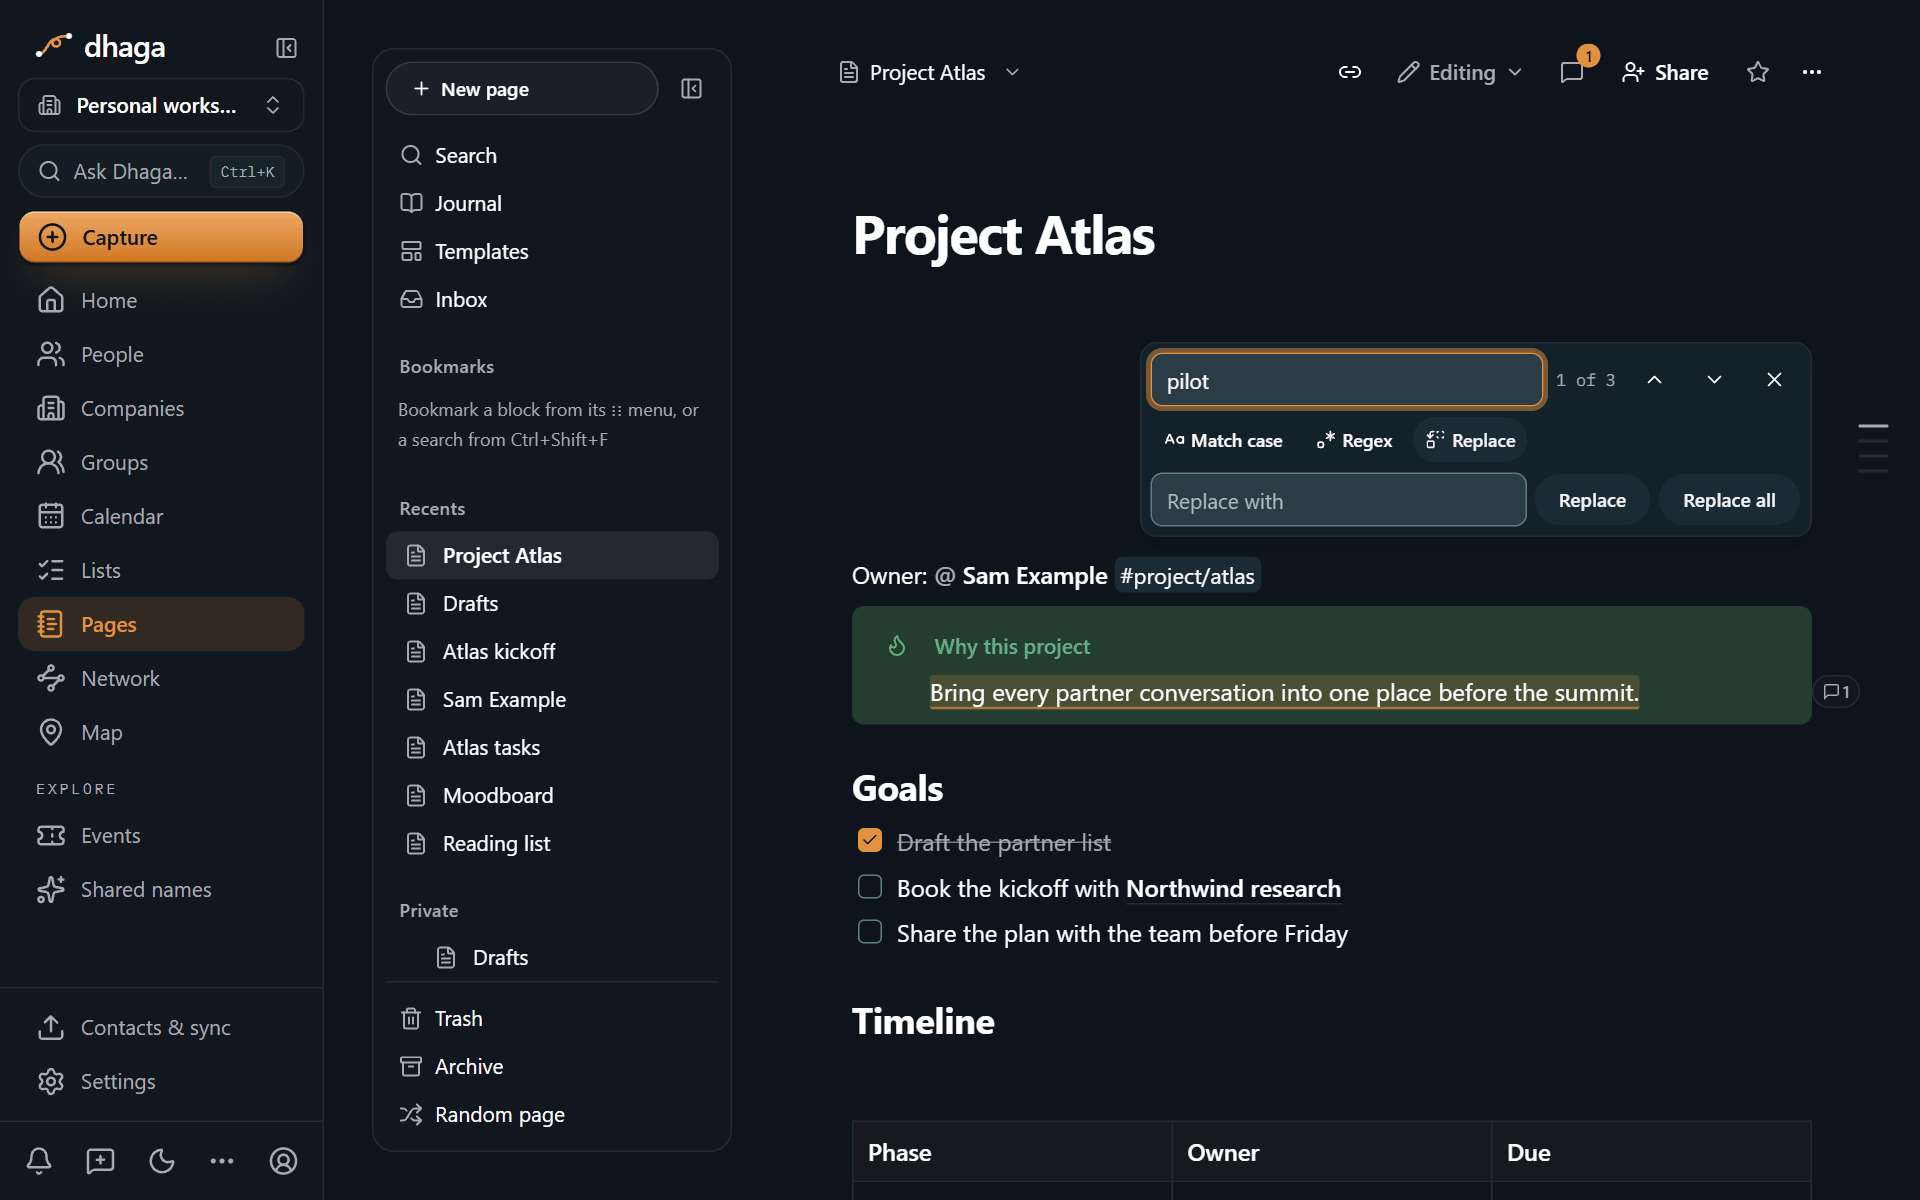The width and height of the screenshot is (1920, 1200).
Task: Check Share the plan with the team
Action: [x=870, y=932]
